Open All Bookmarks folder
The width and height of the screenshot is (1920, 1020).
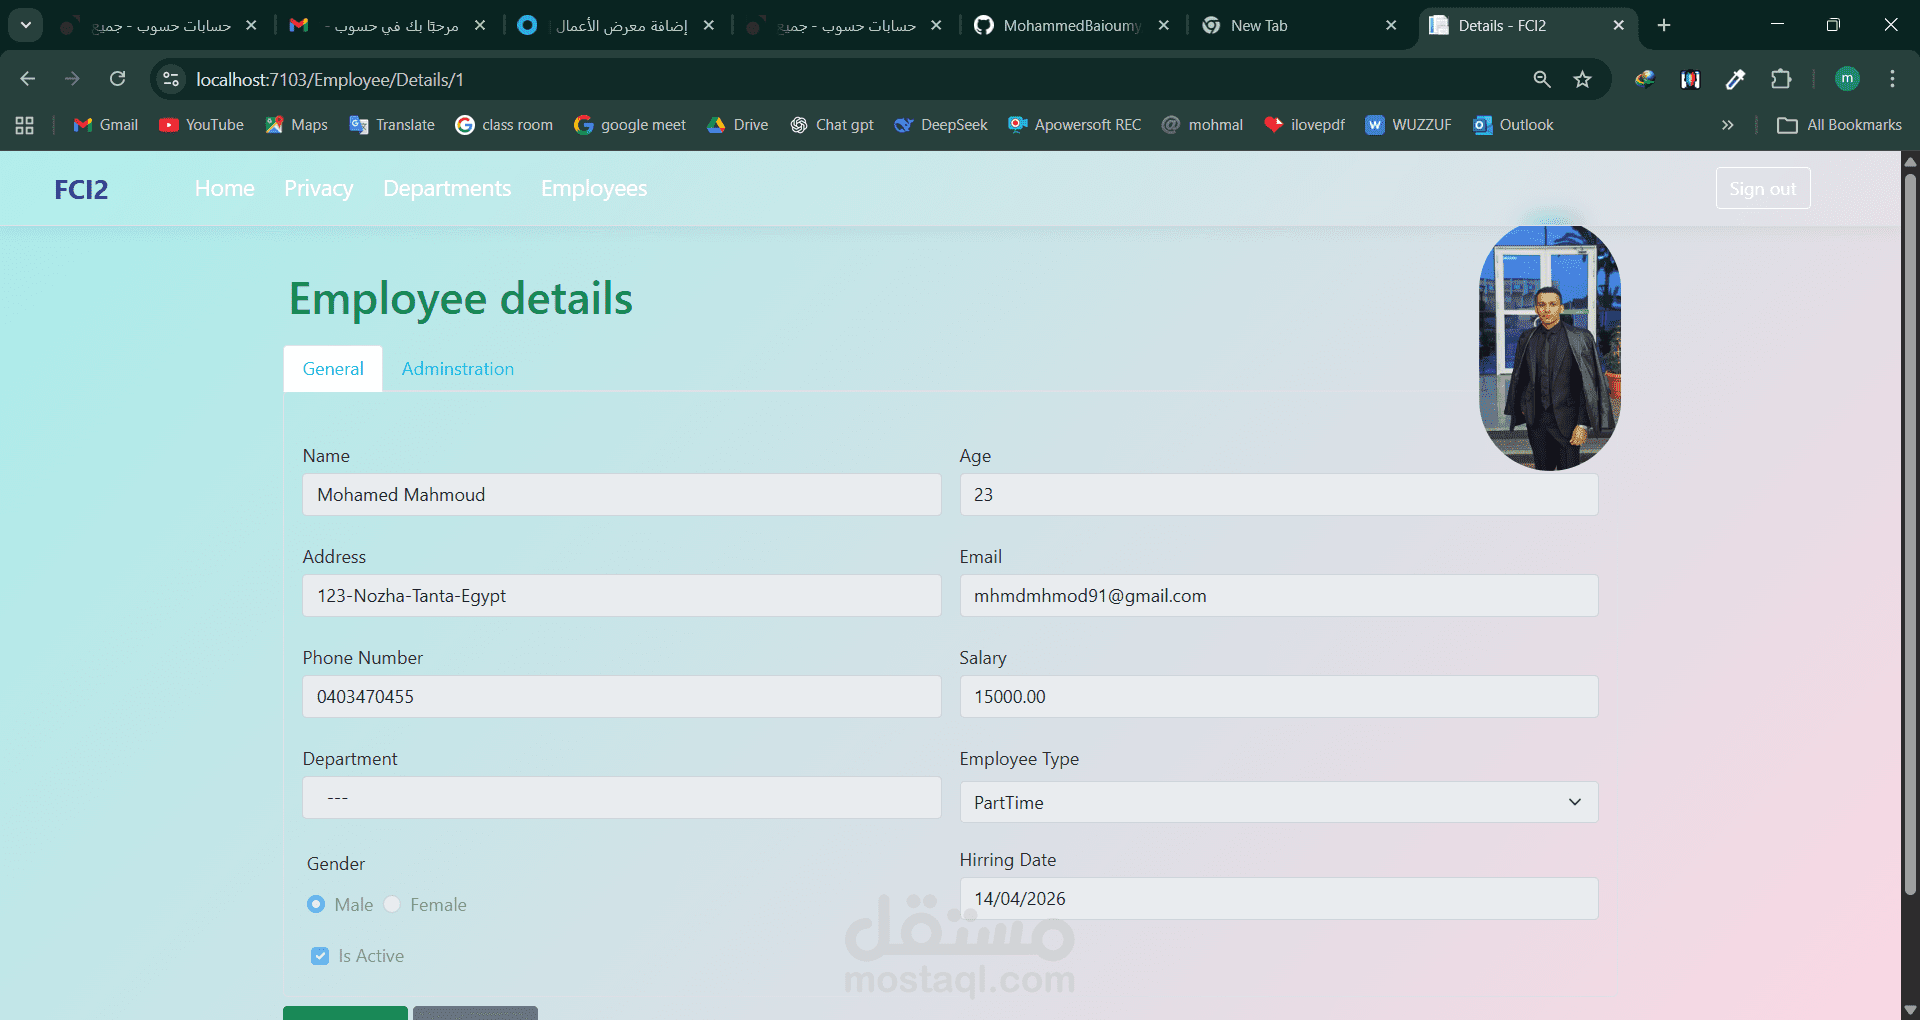point(1839,125)
